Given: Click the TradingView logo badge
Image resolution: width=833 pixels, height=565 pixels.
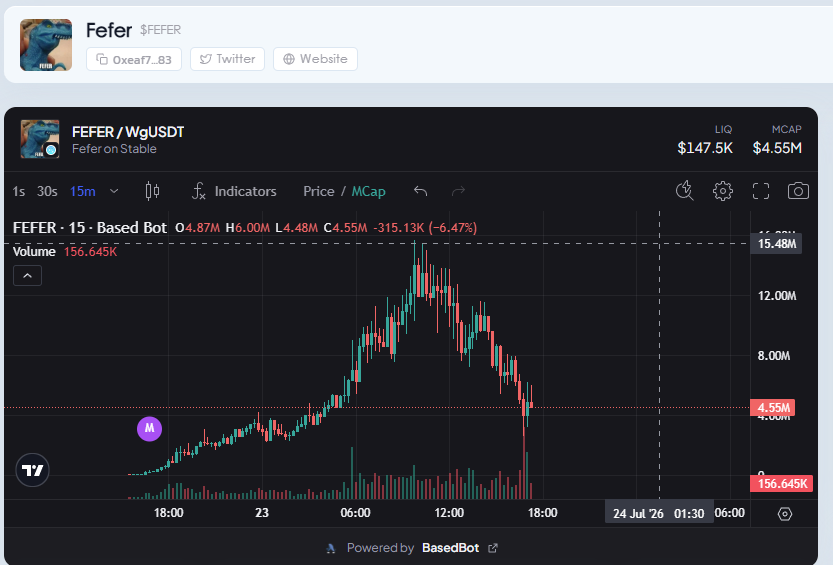Looking at the screenshot, I should [32, 470].
